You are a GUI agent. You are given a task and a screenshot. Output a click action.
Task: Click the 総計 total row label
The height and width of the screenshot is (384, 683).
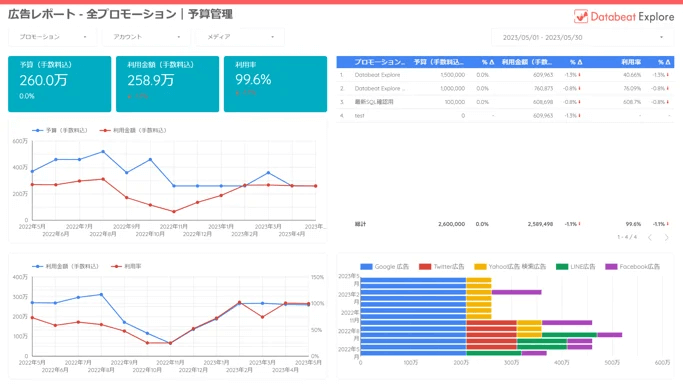[x=360, y=224]
